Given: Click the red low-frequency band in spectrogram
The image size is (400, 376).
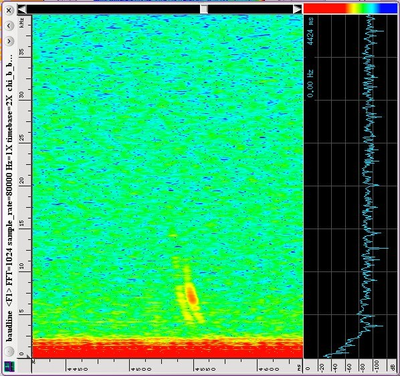Looking at the screenshot, I should pyautogui.click(x=168, y=349).
